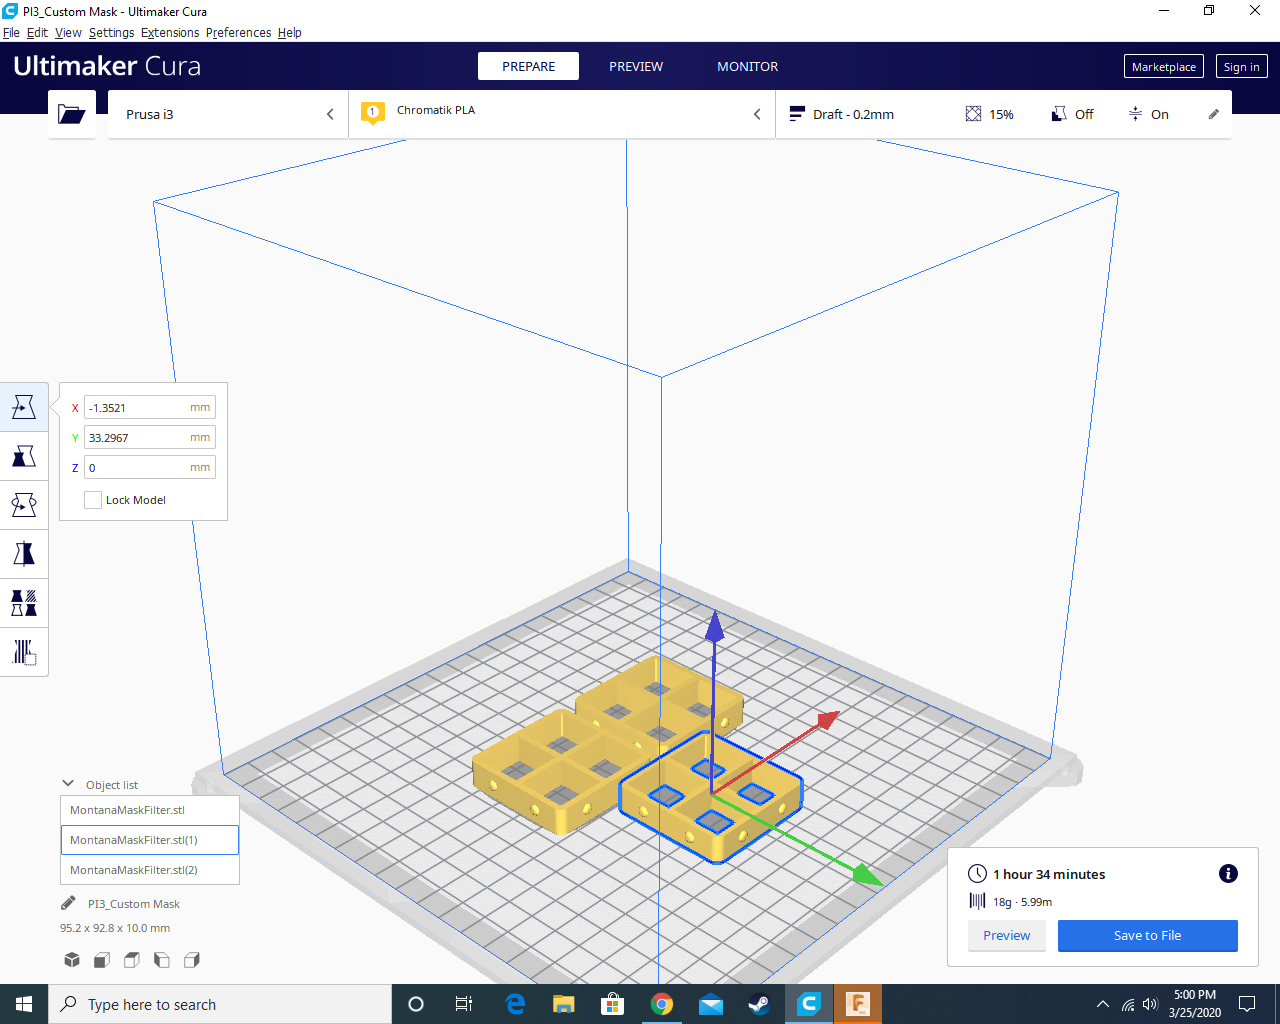The image size is (1280, 1024).
Task: Open the Marketplace
Action: (1164, 66)
